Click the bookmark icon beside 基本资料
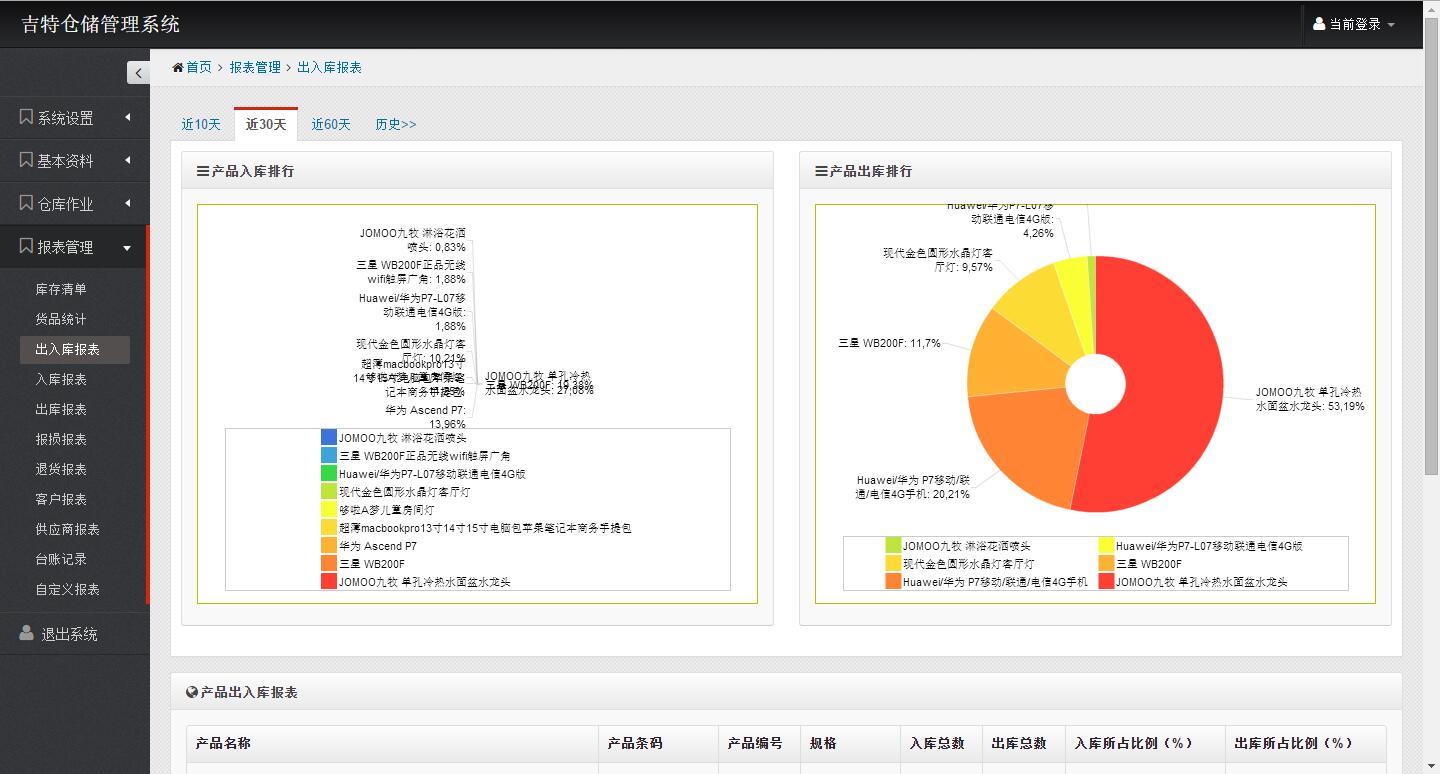 (x=26, y=160)
